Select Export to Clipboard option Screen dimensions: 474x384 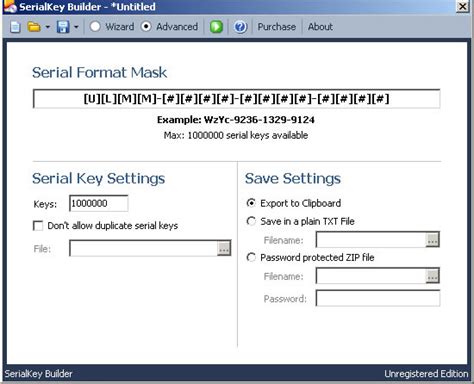click(251, 203)
